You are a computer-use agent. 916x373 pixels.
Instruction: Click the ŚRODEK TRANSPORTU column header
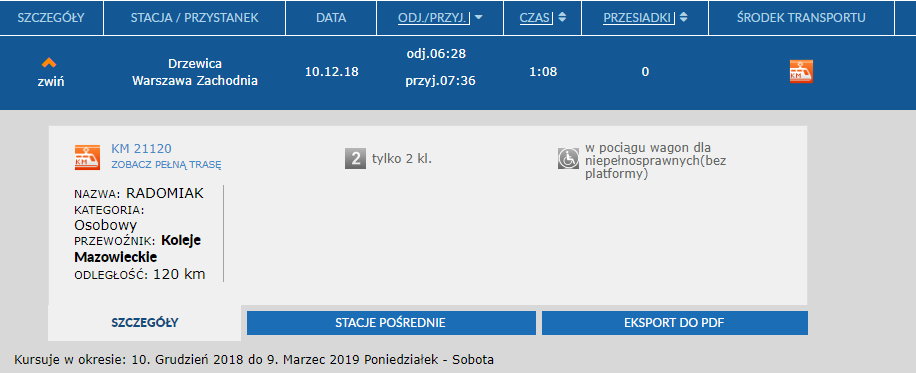click(x=801, y=18)
